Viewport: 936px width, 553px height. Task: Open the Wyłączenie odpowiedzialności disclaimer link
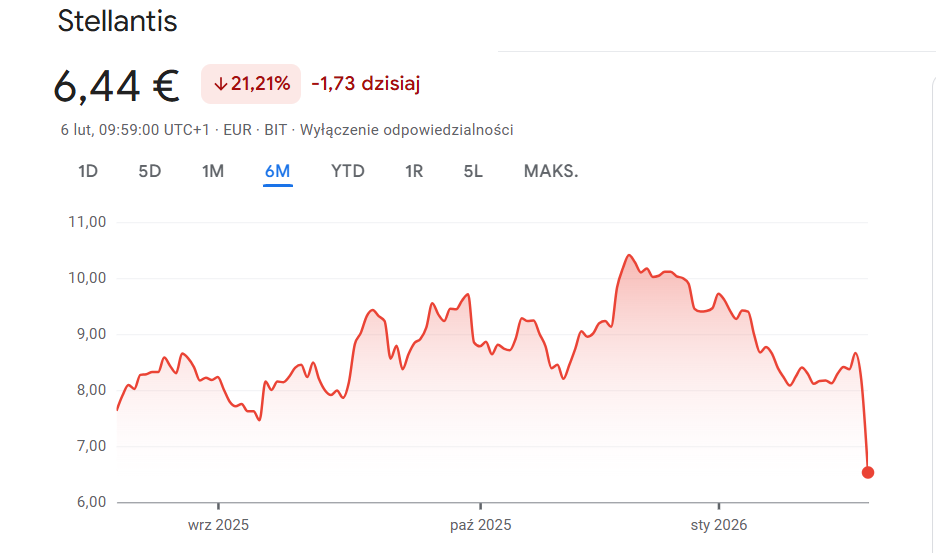[x=407, y=130]
